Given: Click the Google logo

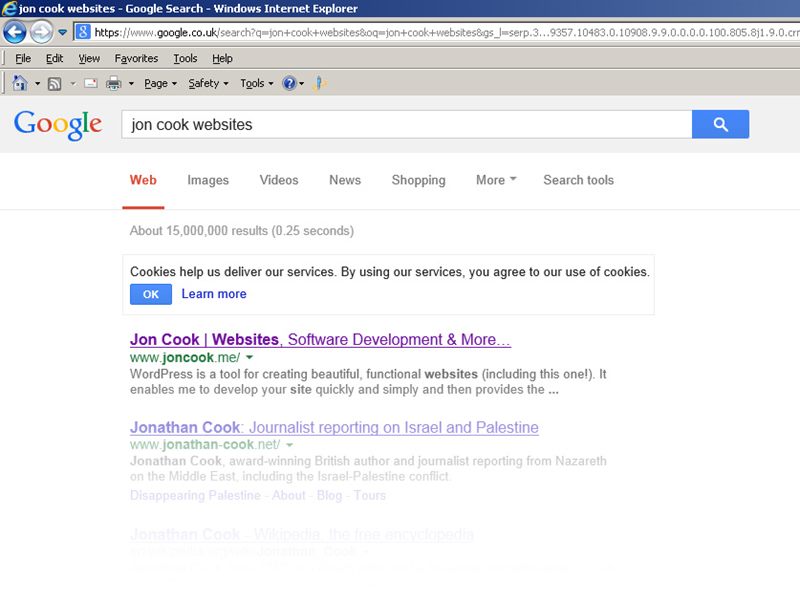Looking at the screenshot, I should coord(58,124).
